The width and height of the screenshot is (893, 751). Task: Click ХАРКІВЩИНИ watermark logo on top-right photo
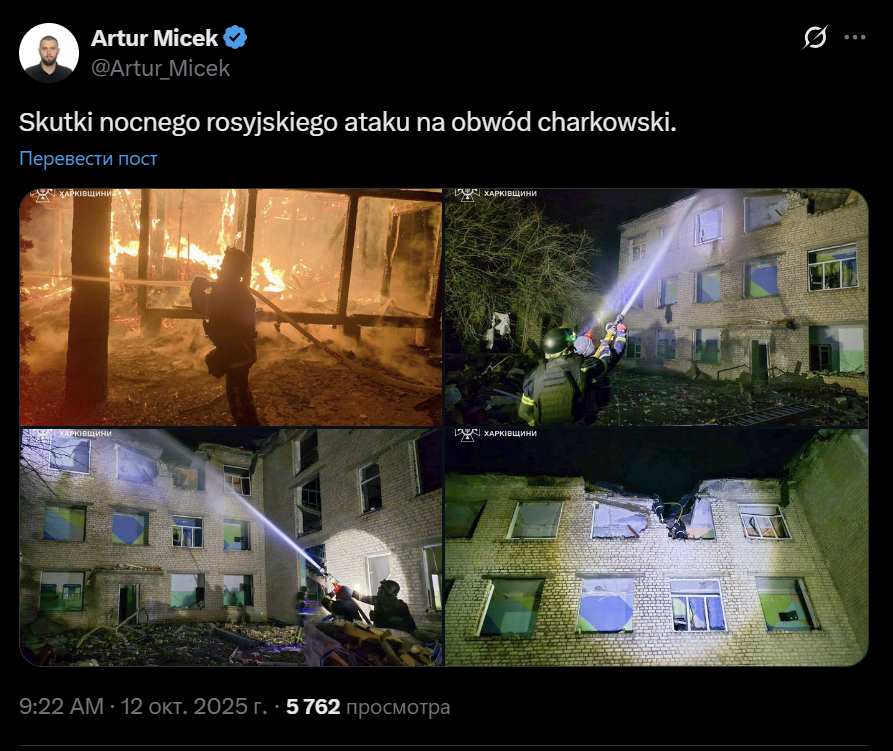point(495,194)
